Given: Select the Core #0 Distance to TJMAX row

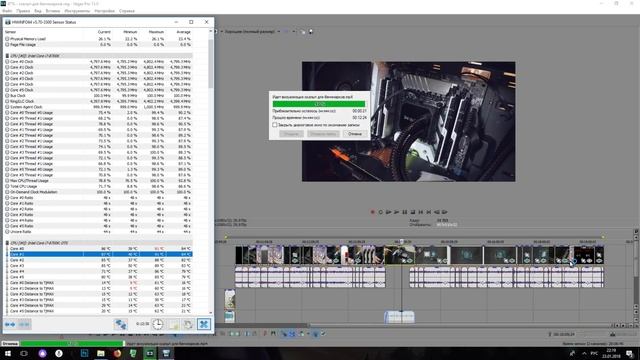Looking at the screenshot, I should [x=98, y=282].
